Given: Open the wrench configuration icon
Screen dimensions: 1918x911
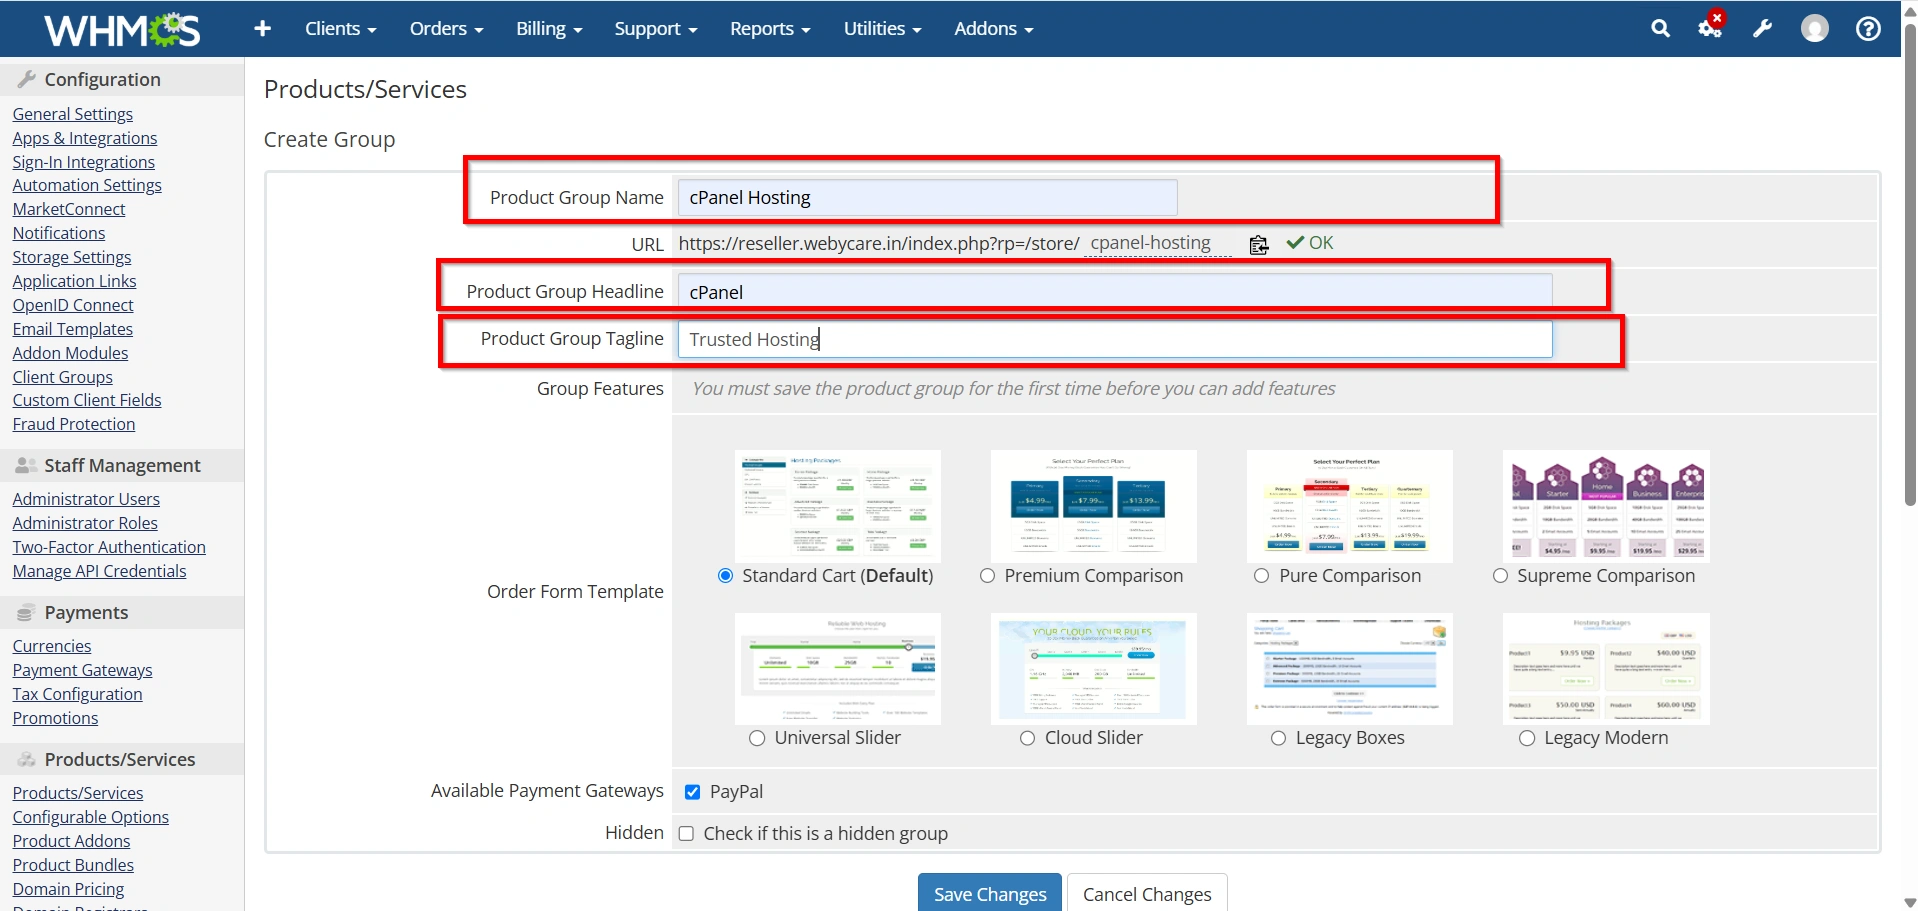Looking at the screenshot, I should (1762, 29).
